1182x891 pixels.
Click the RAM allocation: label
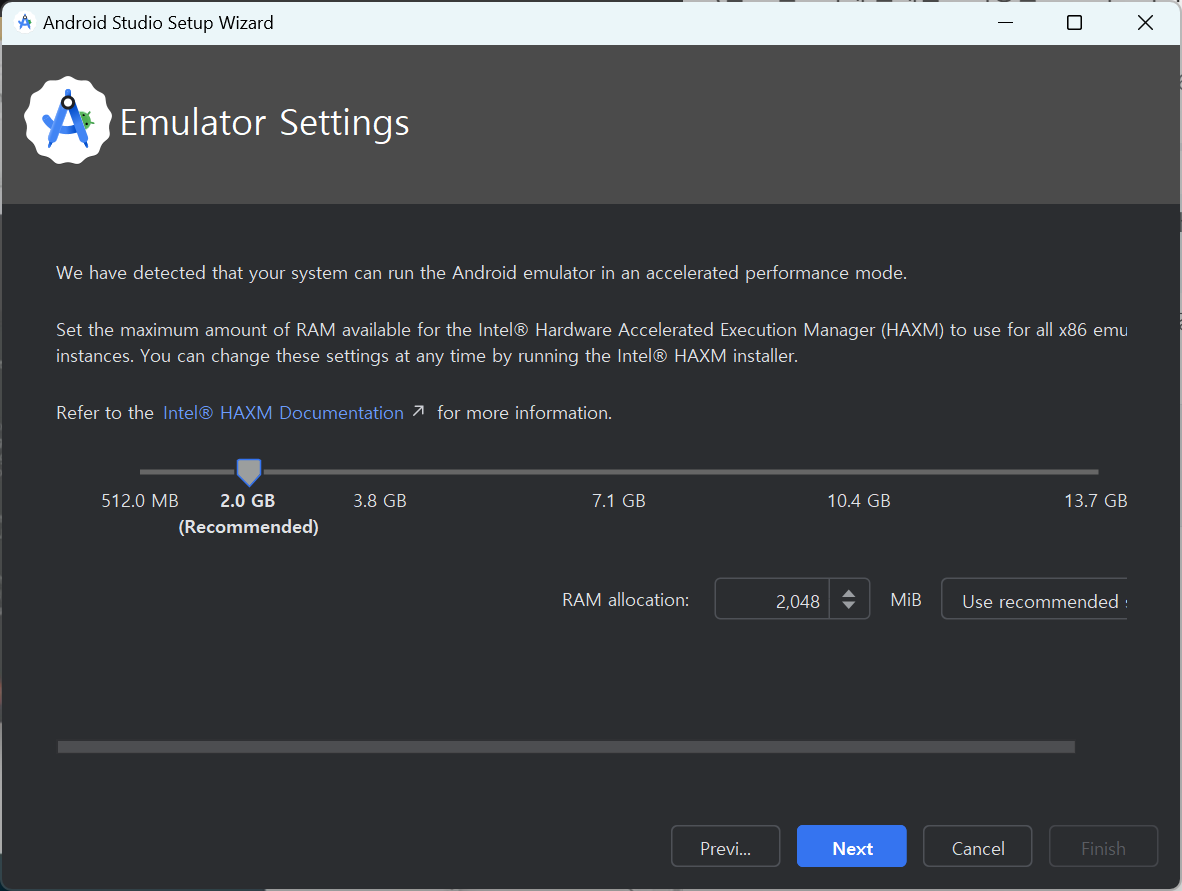coord(626,599)
